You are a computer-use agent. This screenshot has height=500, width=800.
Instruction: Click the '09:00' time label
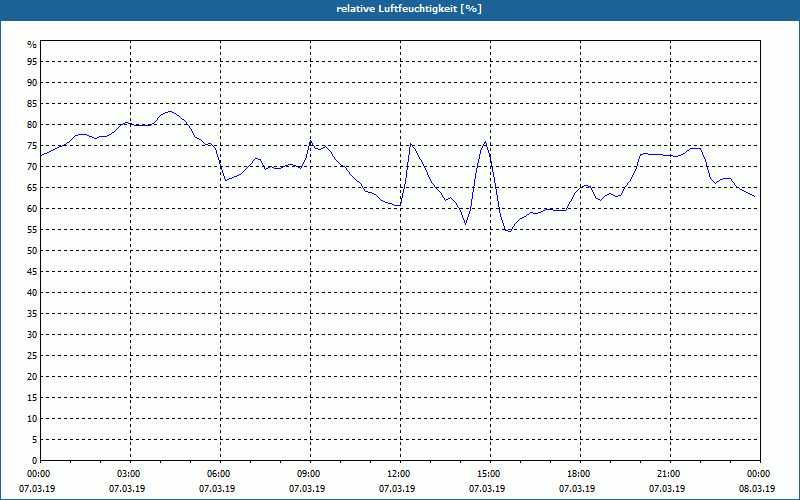[x=310, y=474]
